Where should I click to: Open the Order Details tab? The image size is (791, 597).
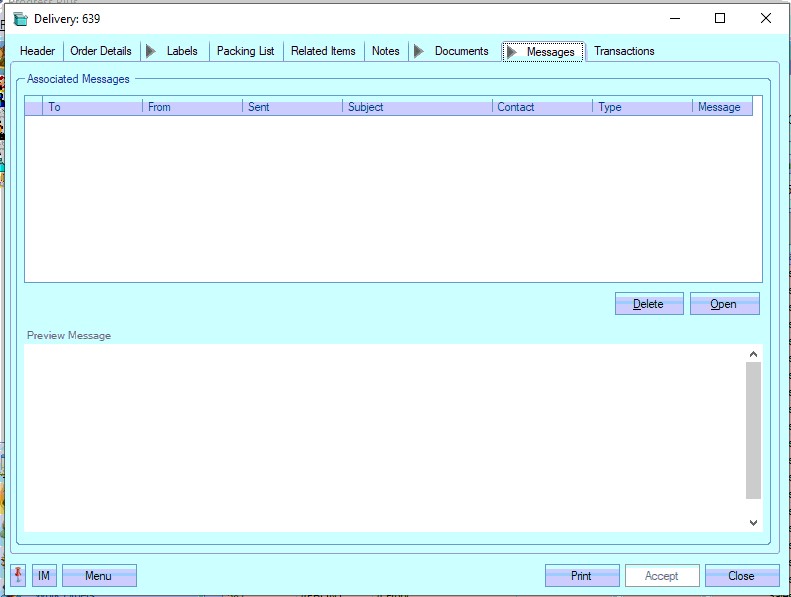101,51
